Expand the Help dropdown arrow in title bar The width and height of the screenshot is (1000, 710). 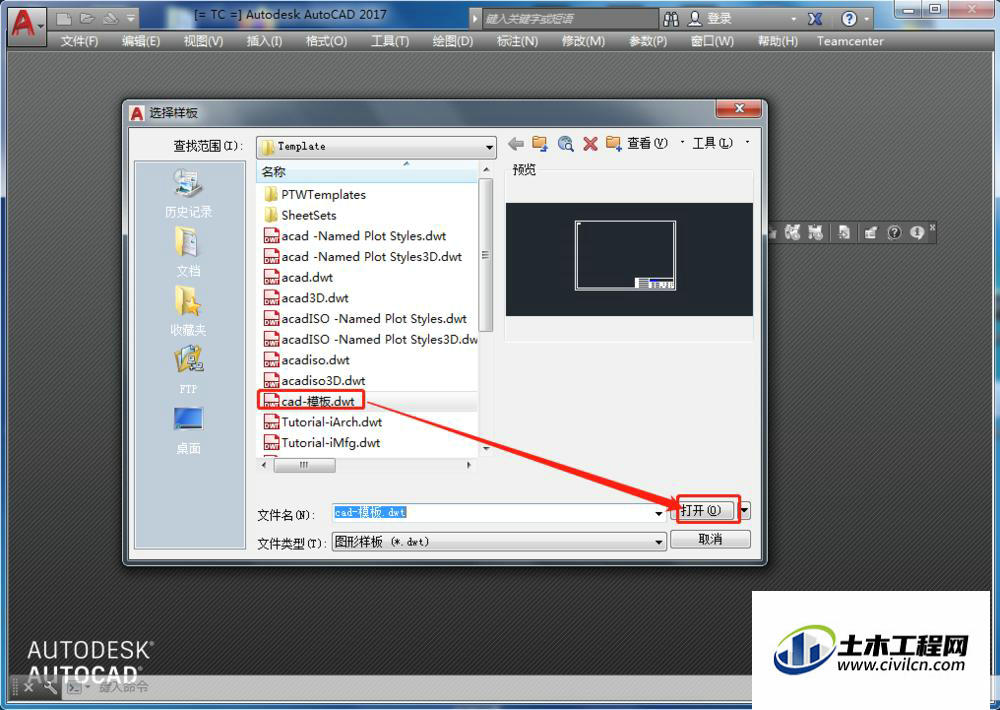[866, 19]
